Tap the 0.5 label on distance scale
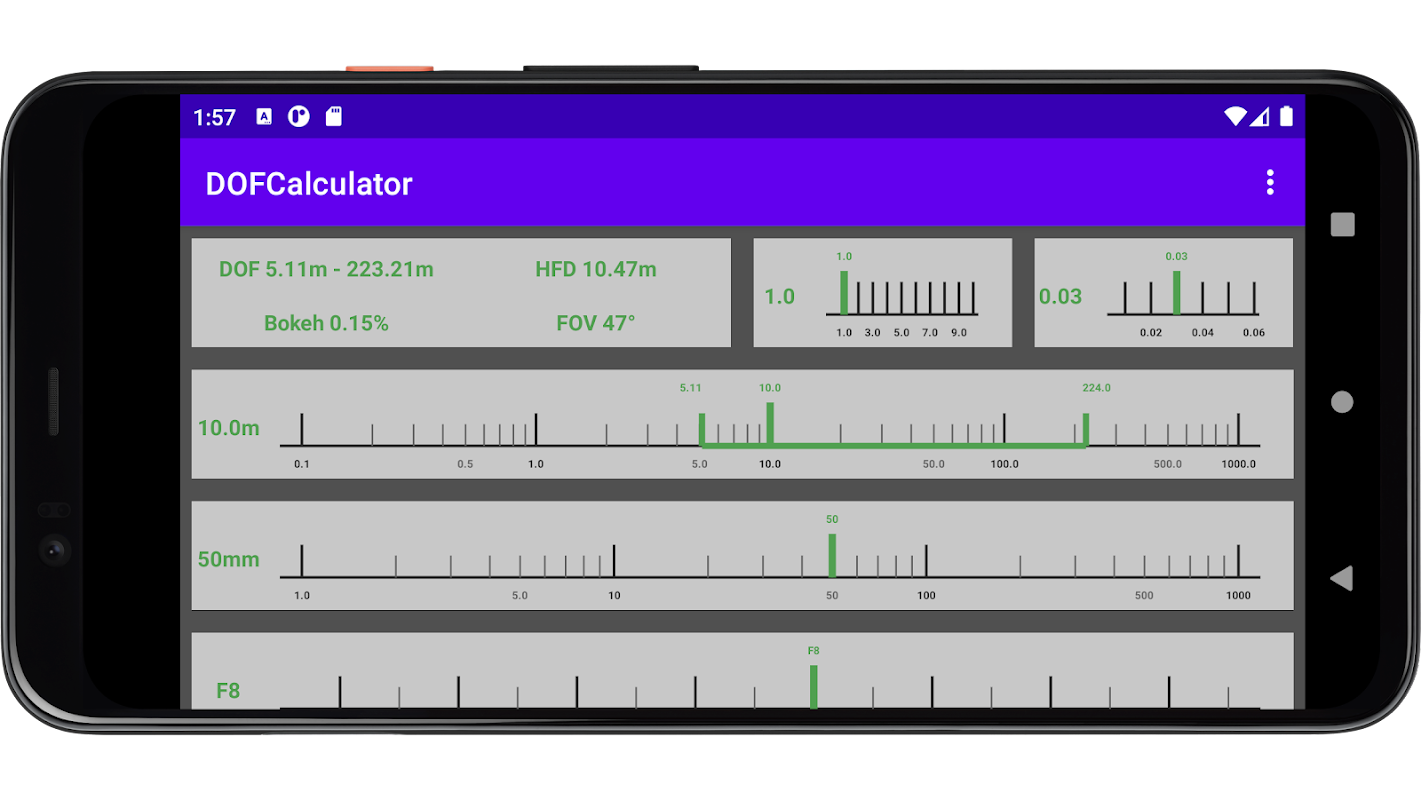 point(465,464)
